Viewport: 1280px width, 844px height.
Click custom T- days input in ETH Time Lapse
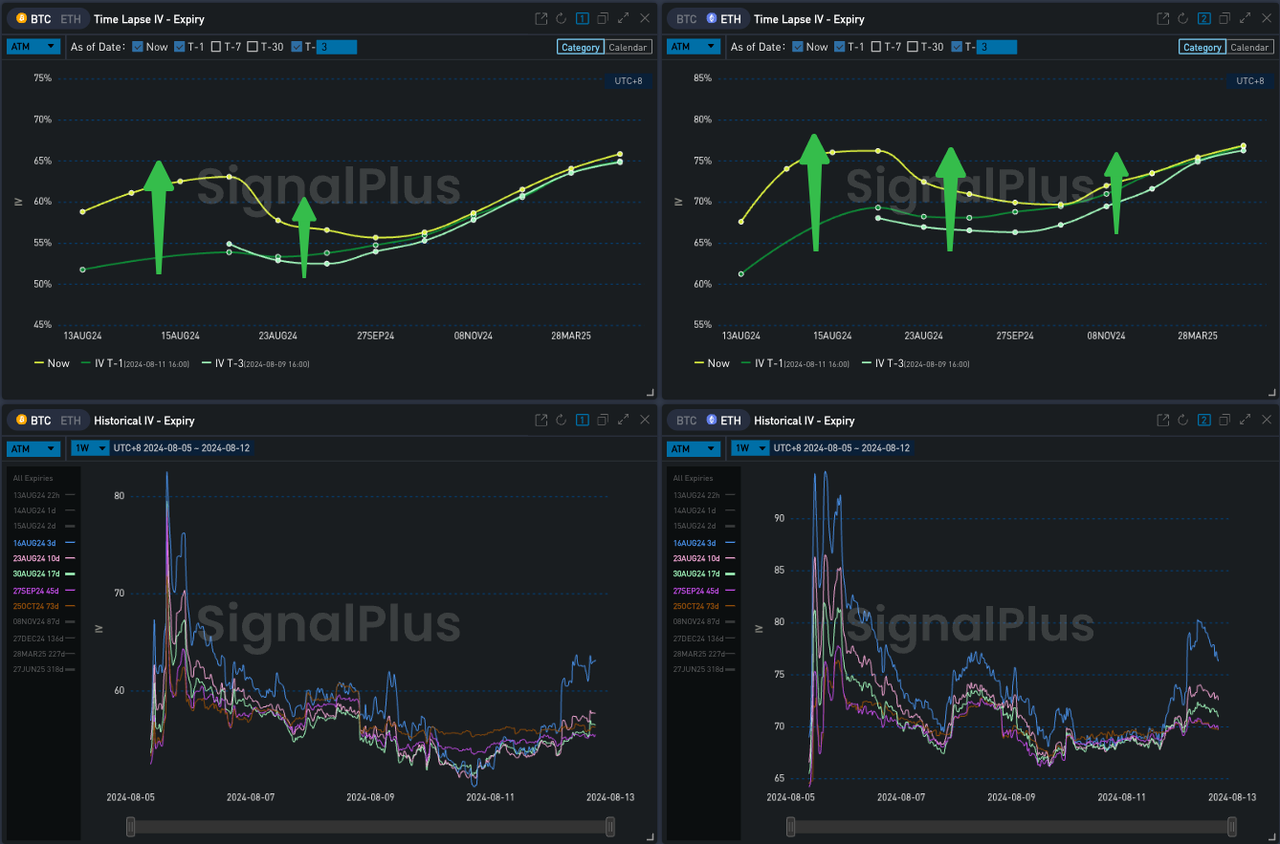pos(996,47)
